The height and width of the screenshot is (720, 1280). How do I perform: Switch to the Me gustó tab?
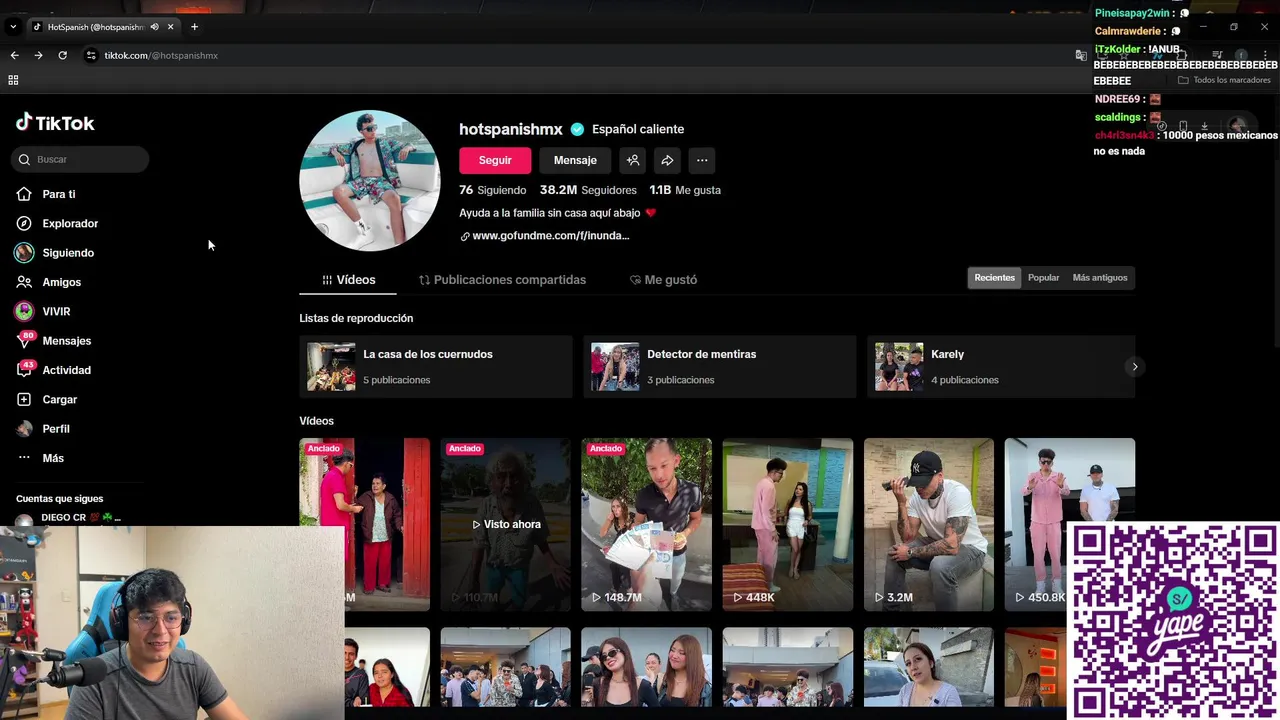(663, 280)
